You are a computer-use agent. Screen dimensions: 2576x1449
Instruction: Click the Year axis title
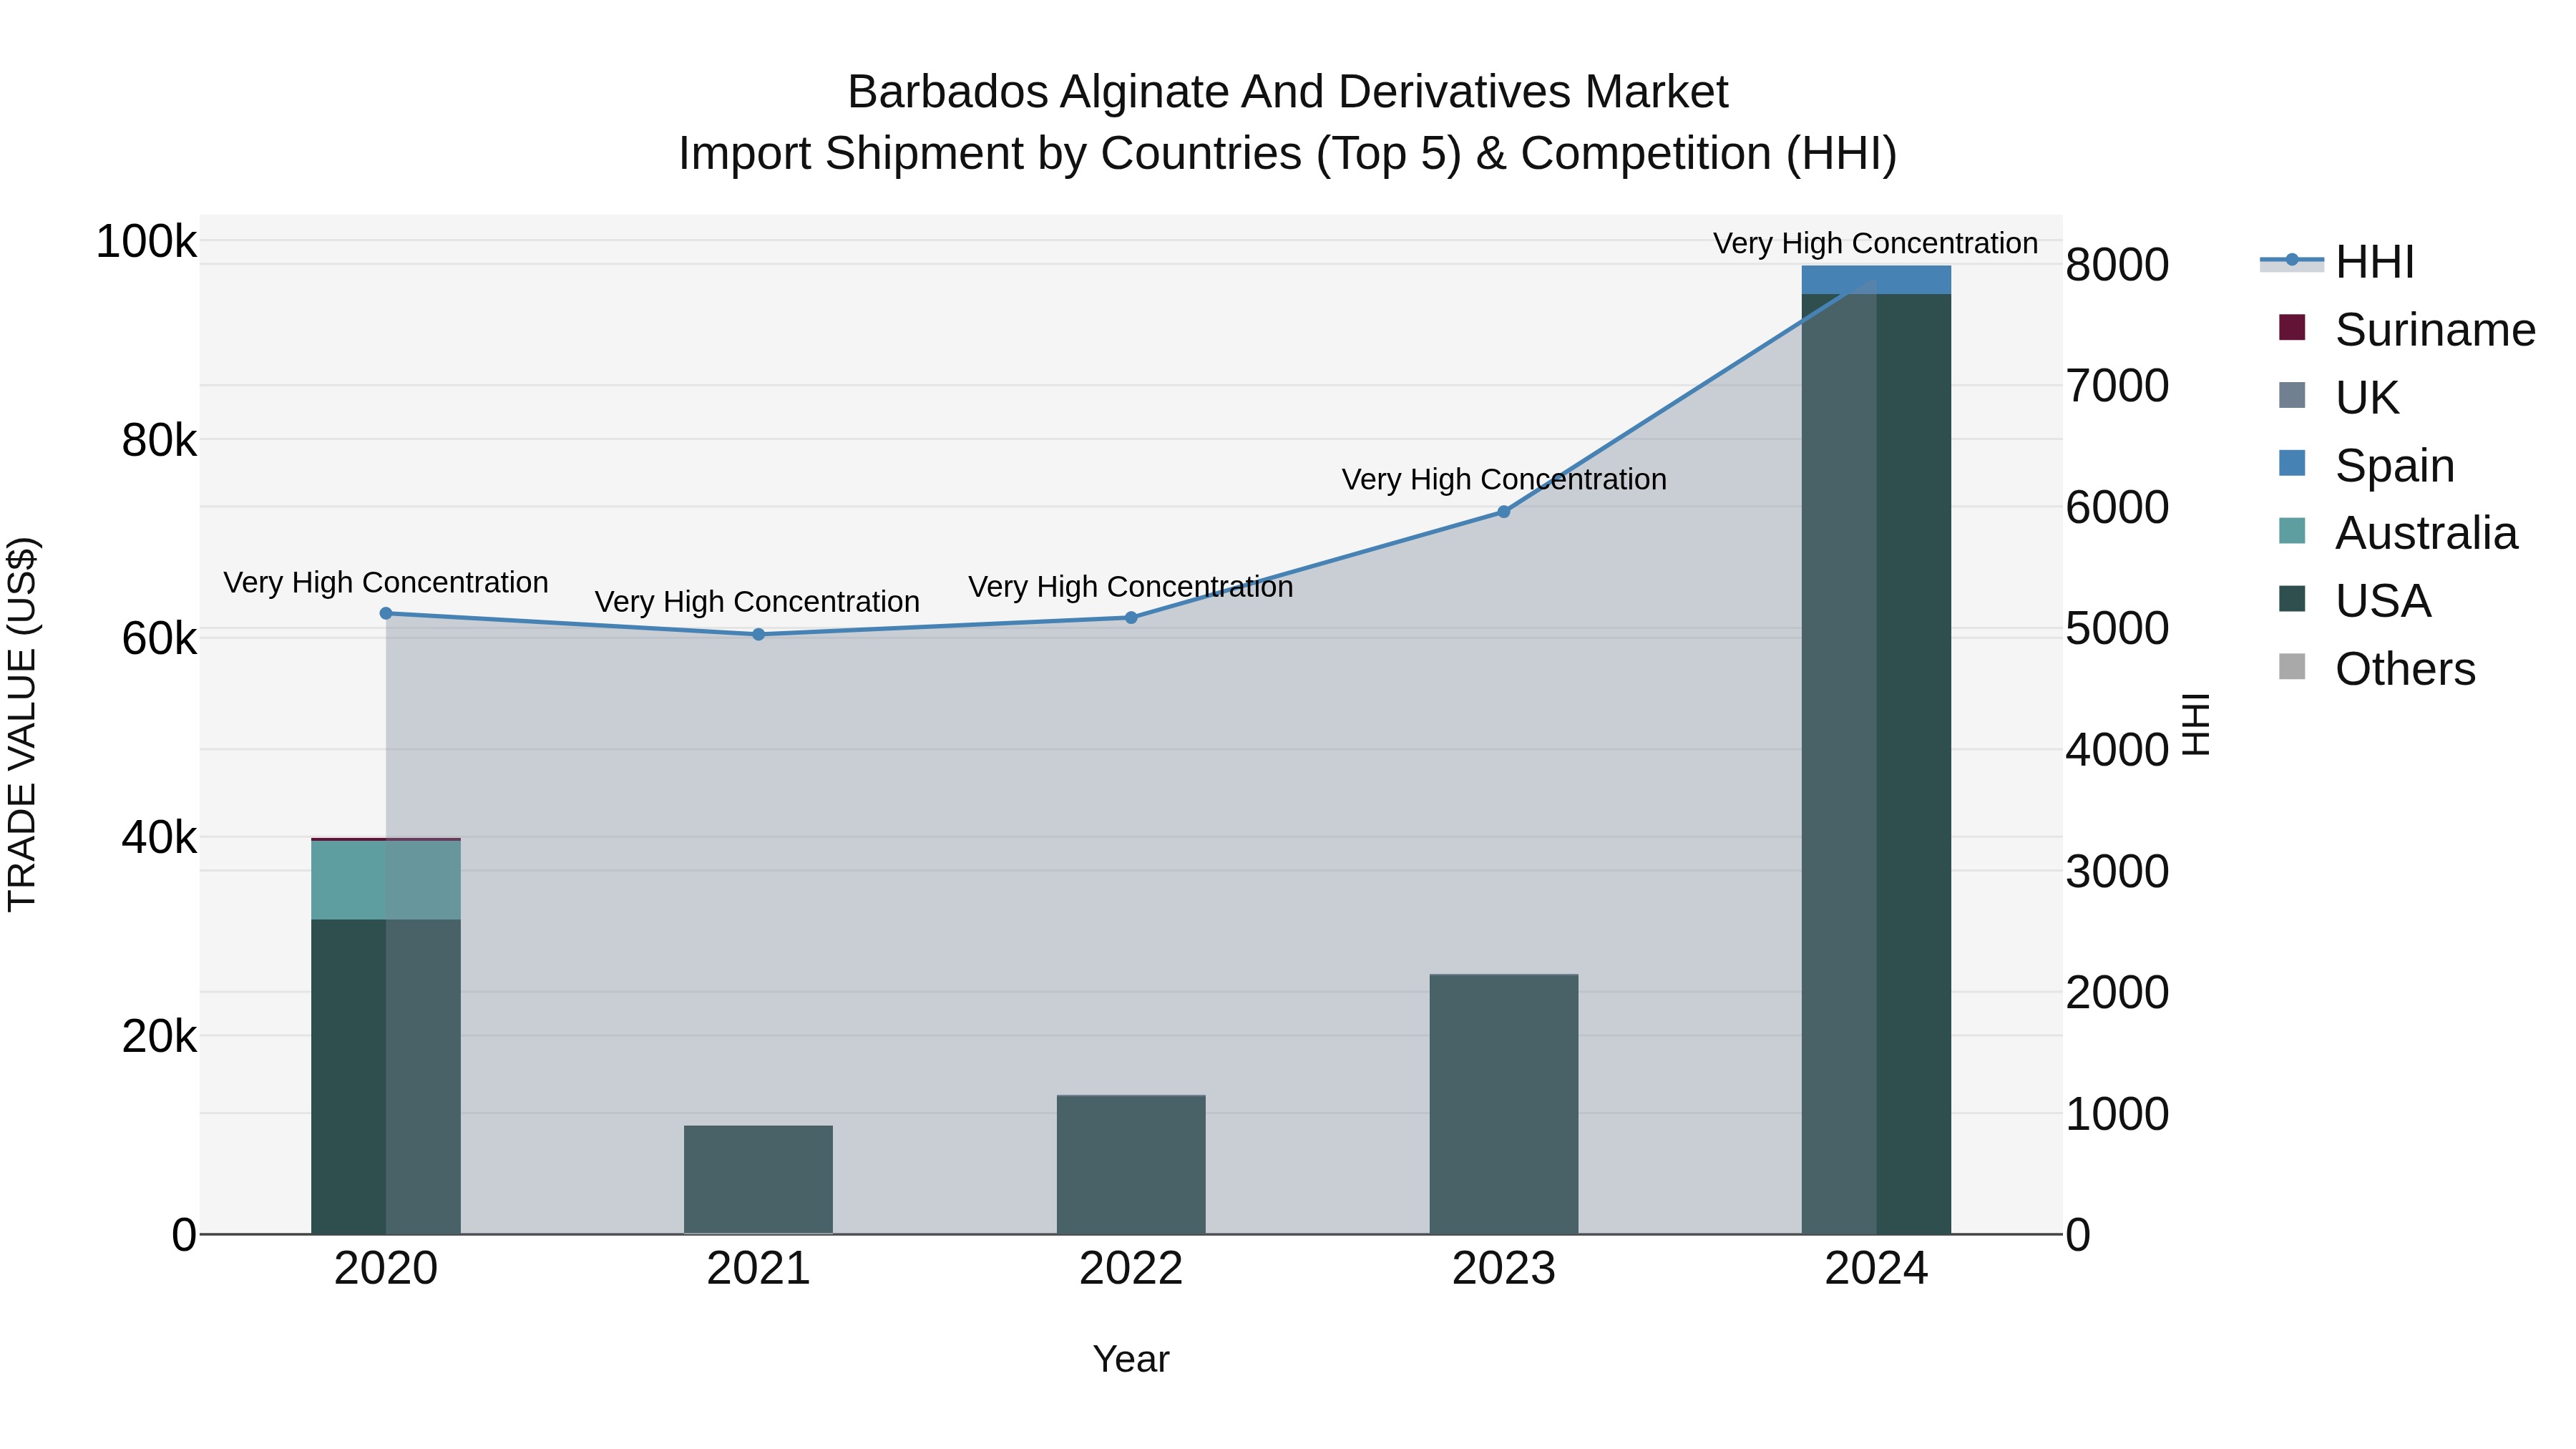tap(1131, 1359)
